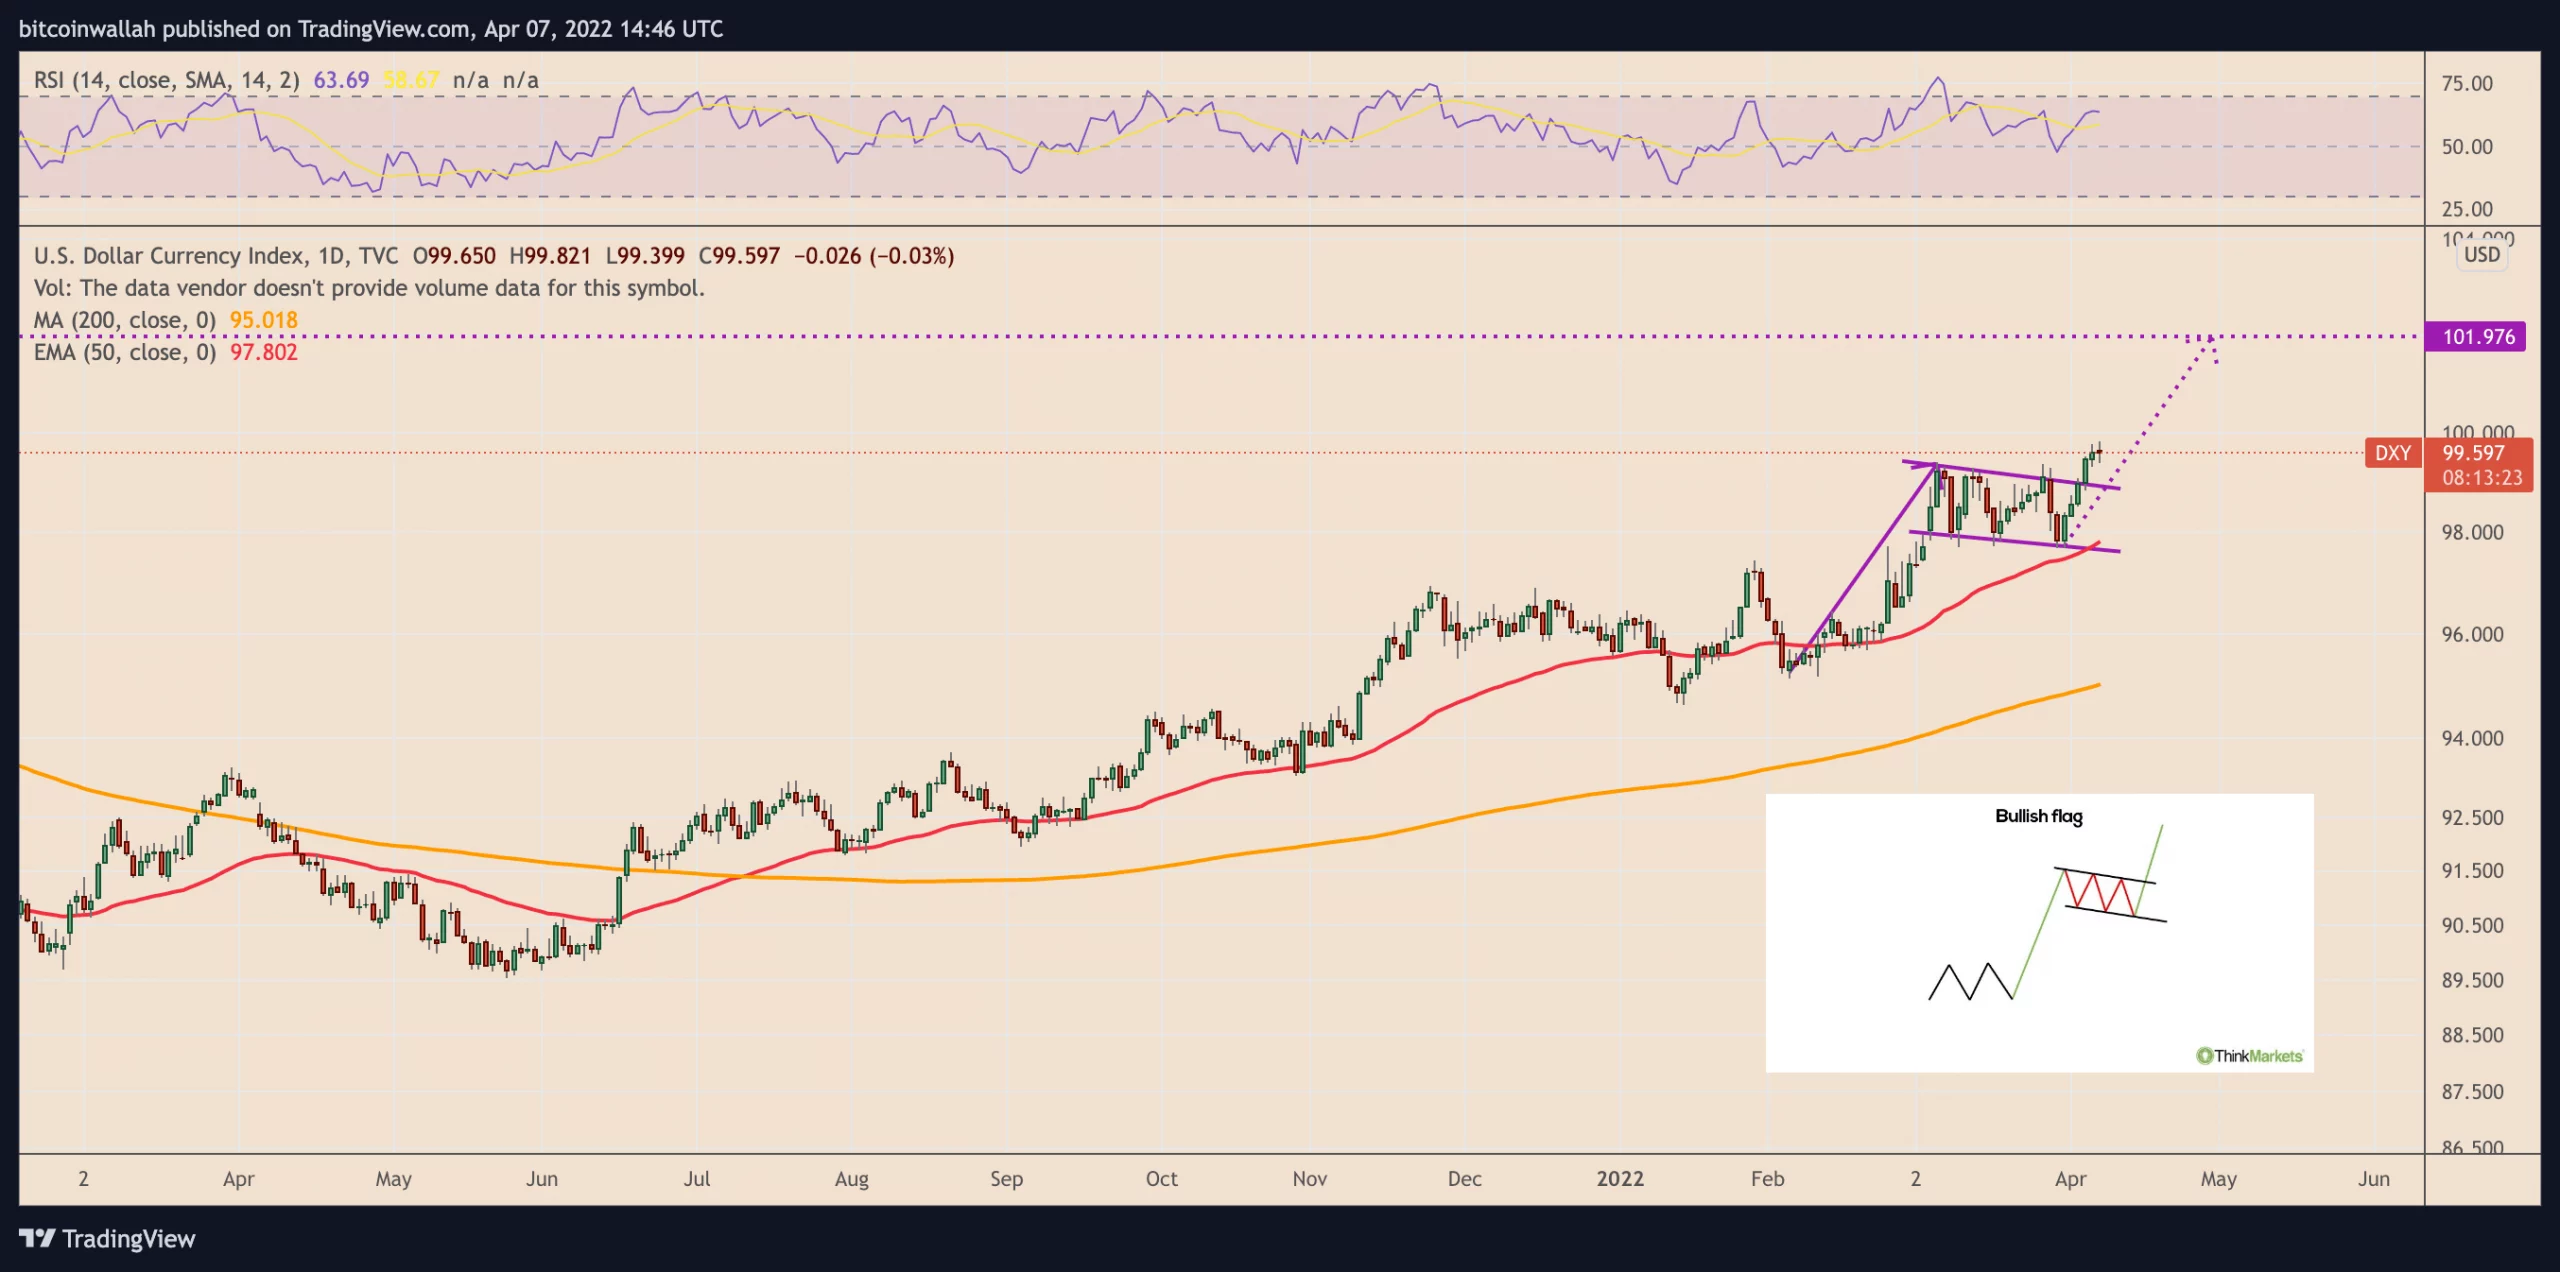The image size is (2560, 1272).
Task: Click the Bullish flag inset image
Action: [x=2038, y=932]
